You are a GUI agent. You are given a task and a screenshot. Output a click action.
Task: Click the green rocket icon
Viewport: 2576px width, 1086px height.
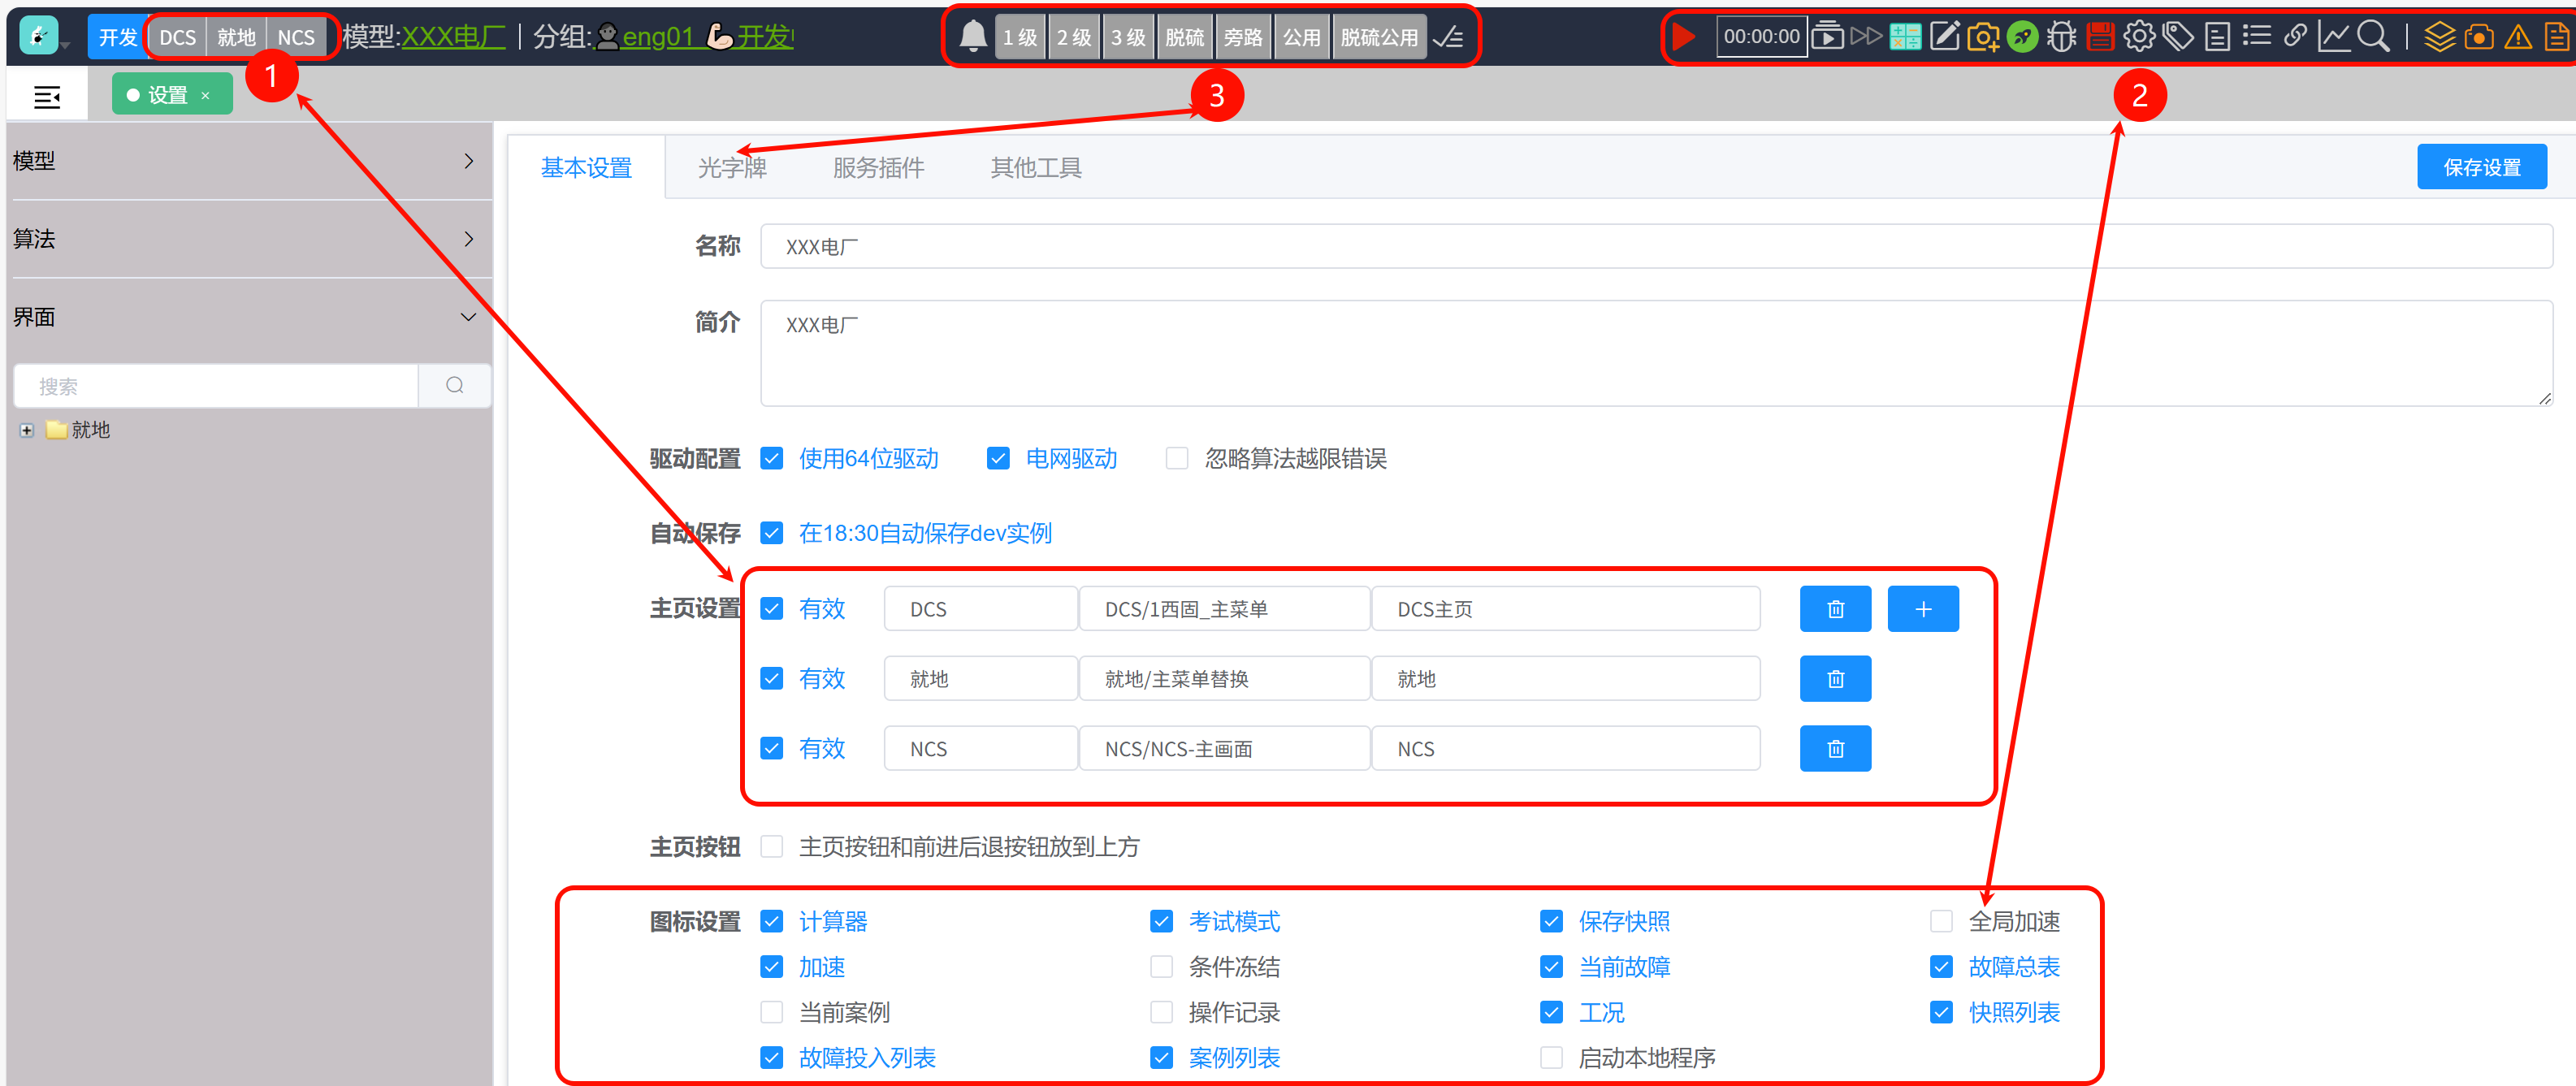[2022, 37]
